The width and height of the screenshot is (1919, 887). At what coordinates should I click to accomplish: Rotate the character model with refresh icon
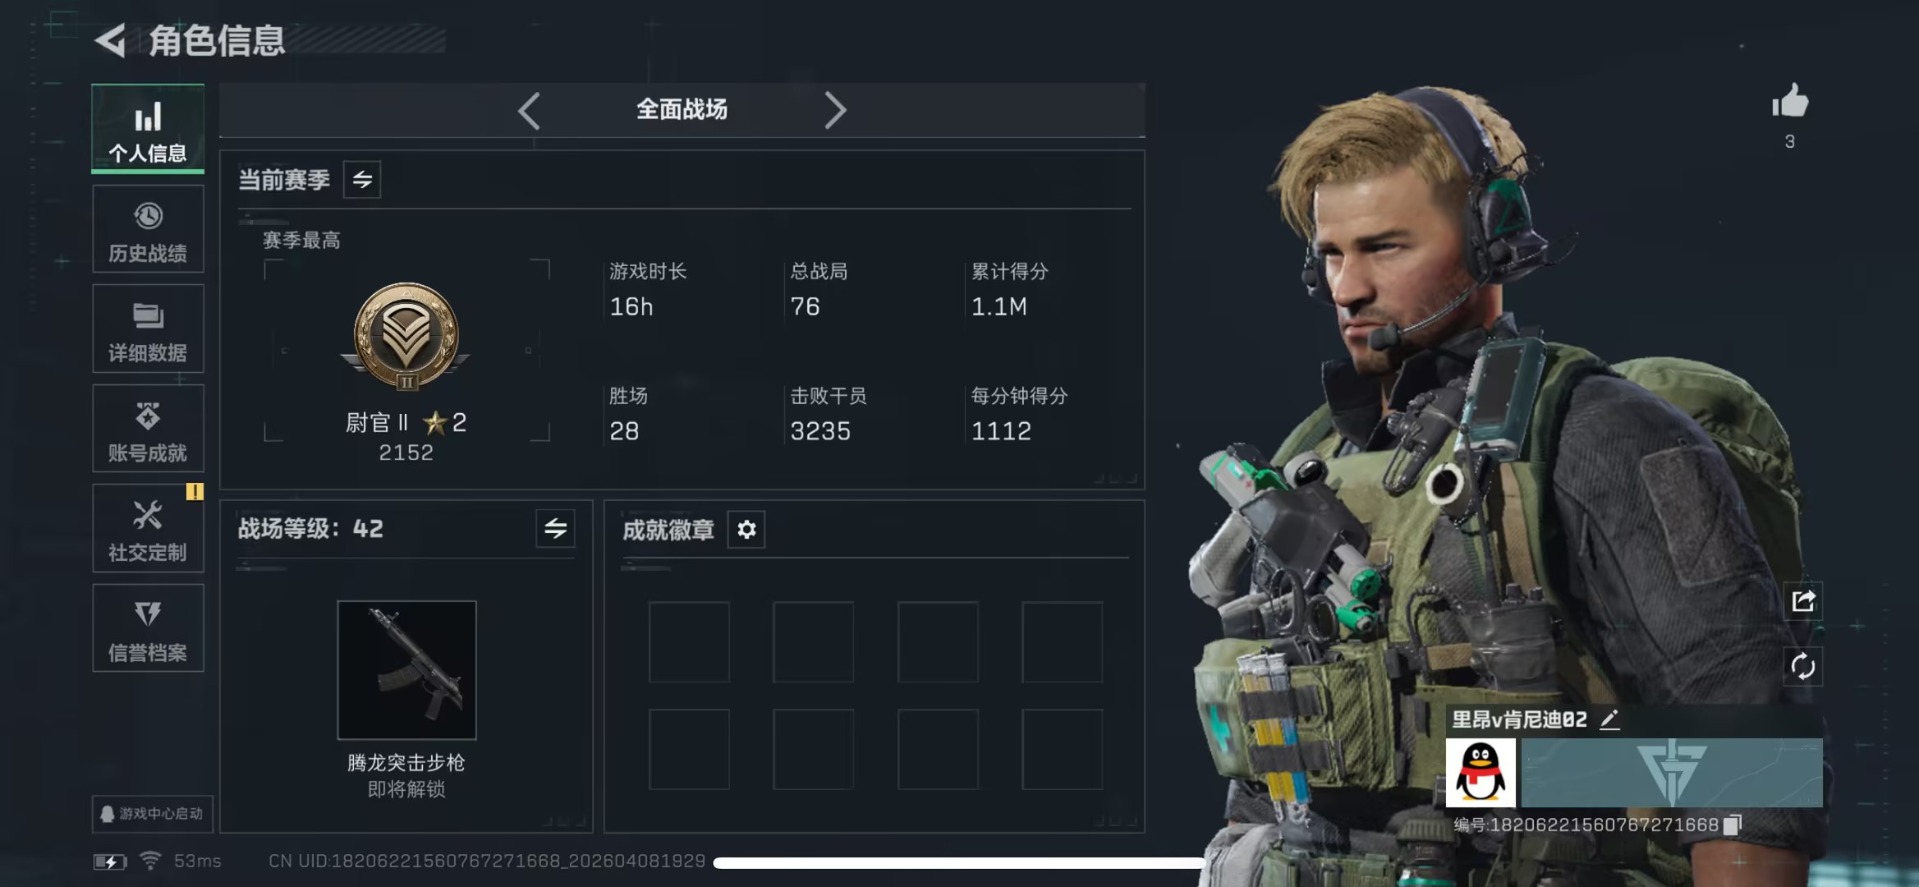pos(1803,666)
